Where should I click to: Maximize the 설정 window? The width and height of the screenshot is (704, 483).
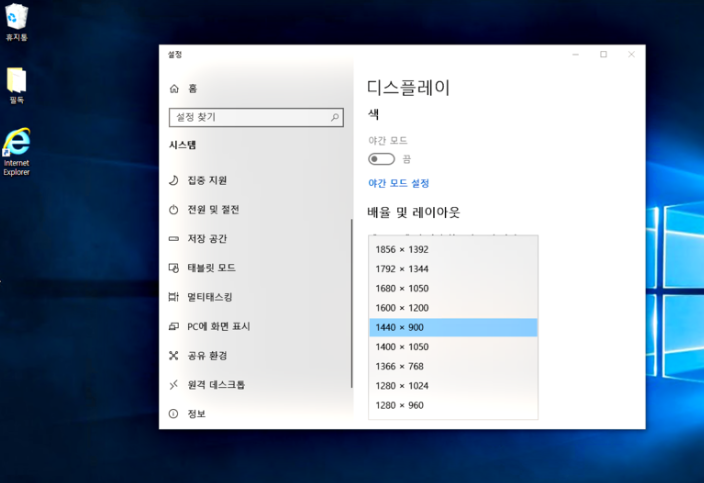coord(603,54)
